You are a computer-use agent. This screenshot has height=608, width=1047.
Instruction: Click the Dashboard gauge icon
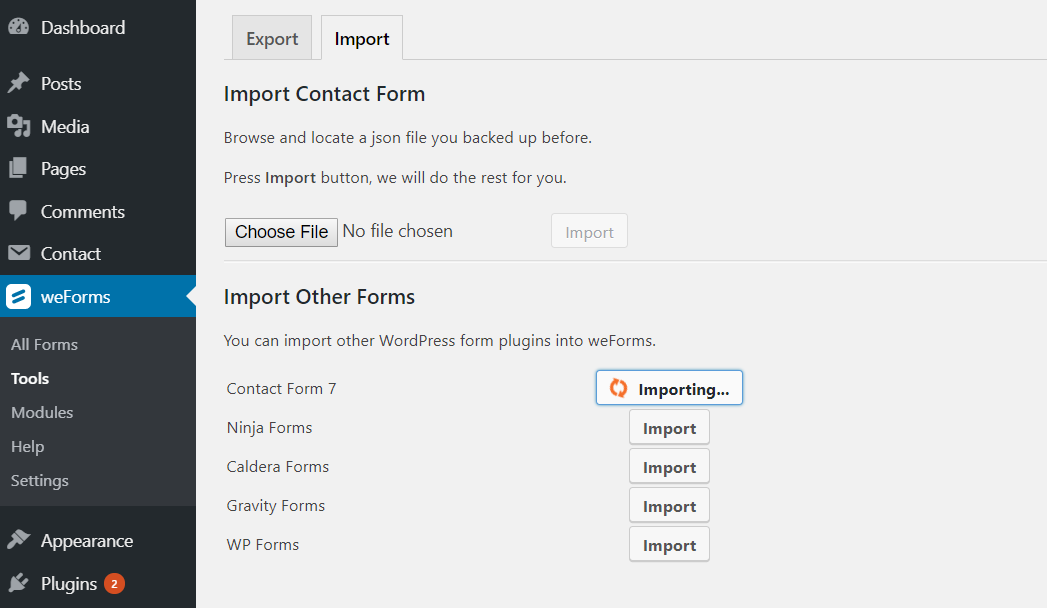[19, 27]
